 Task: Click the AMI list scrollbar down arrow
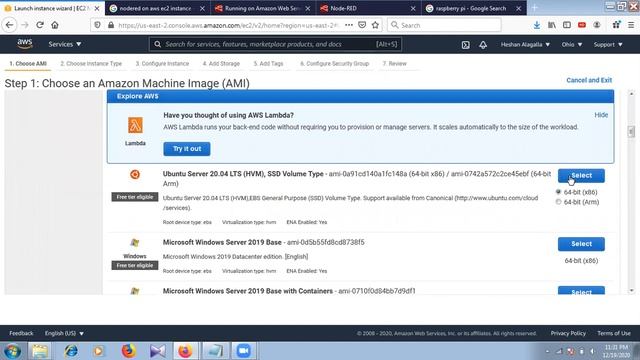pyautogui.click(x=631, y=291)
